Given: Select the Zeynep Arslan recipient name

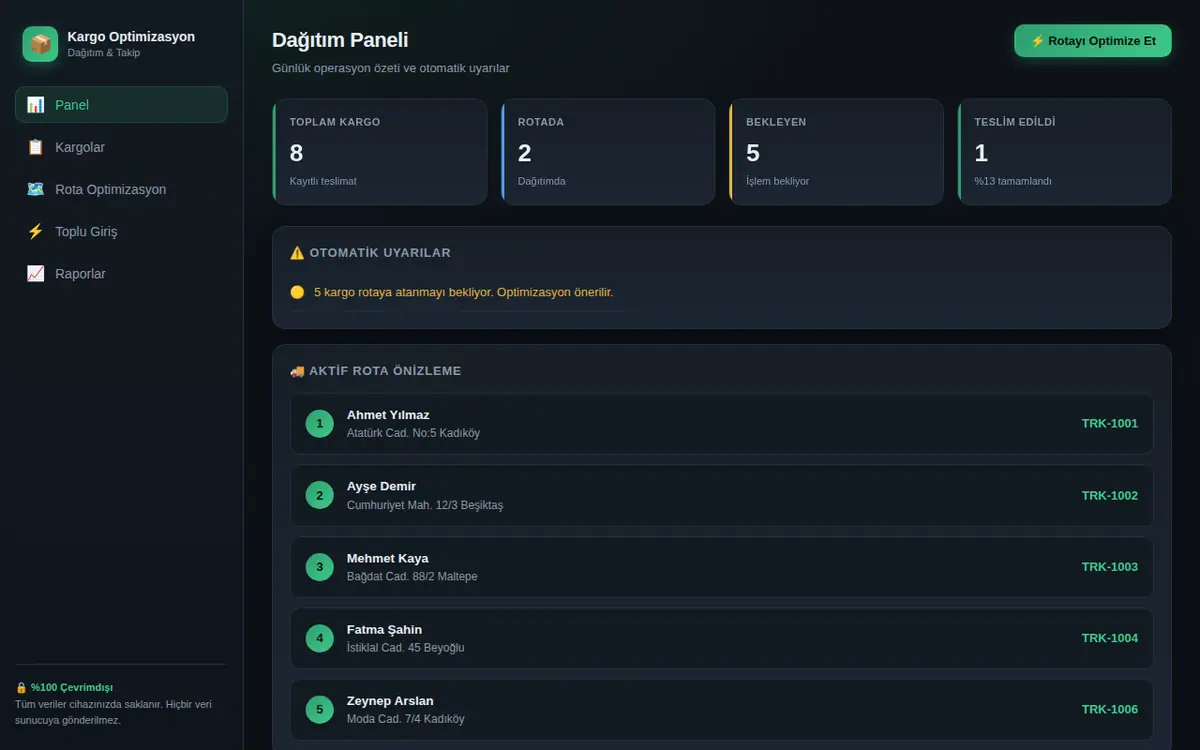Looking at the screenshot, I should tap(390, 701).
